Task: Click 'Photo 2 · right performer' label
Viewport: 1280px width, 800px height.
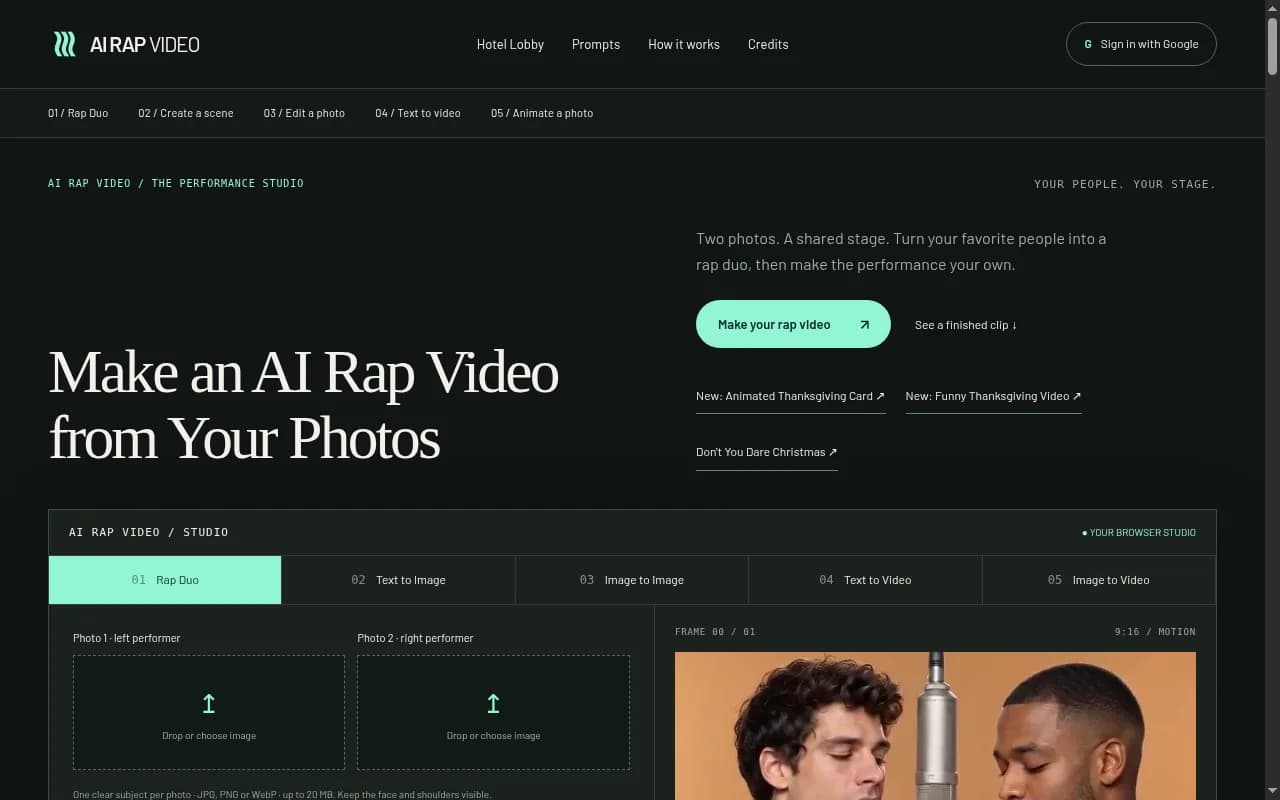Action: point(415,638)
